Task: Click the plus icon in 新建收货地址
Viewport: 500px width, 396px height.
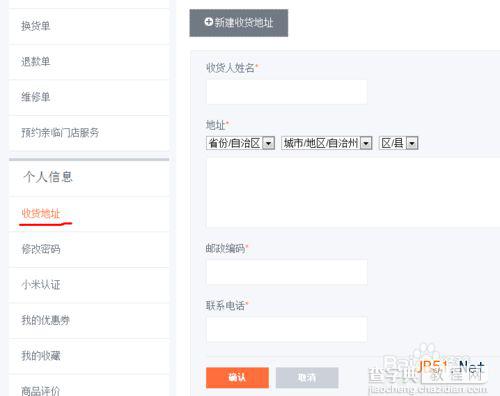Action: click(x=209, y=22)
